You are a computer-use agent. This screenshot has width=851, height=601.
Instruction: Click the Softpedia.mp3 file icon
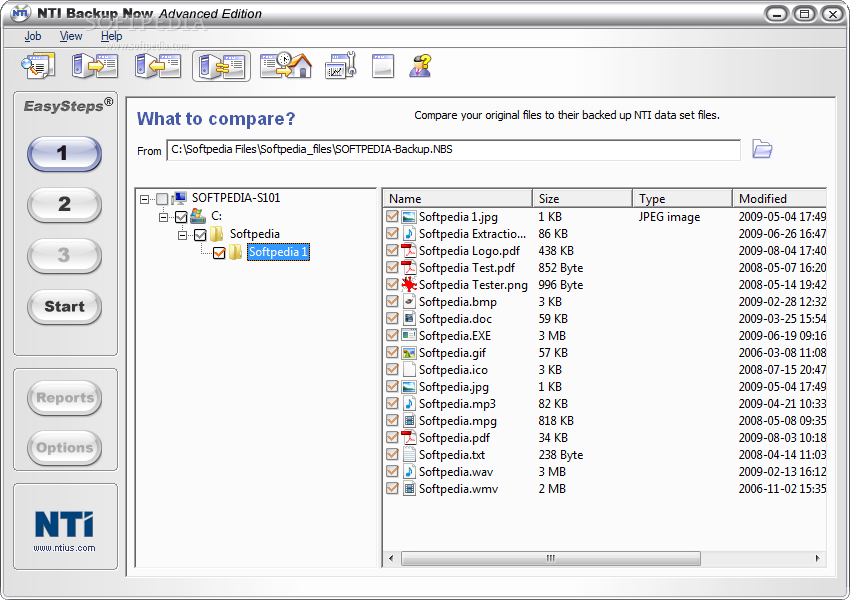(x=409, y=403)
